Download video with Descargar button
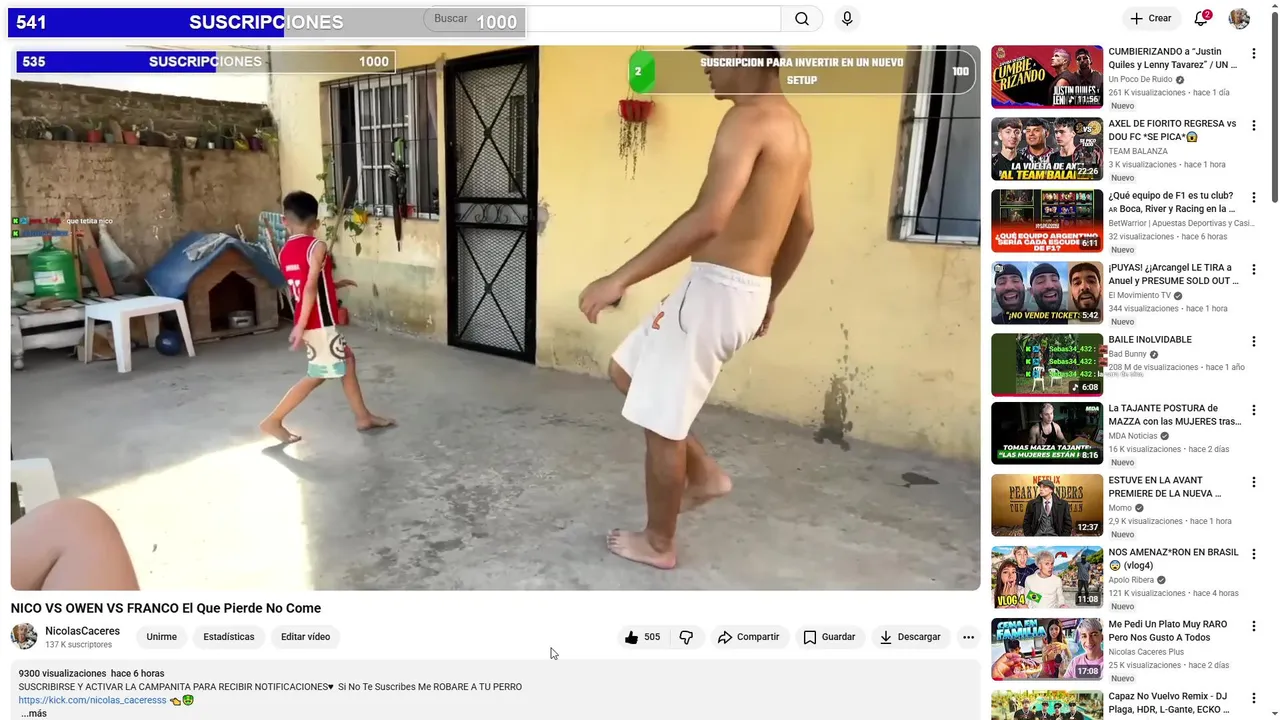 click(x=909, y=637)
